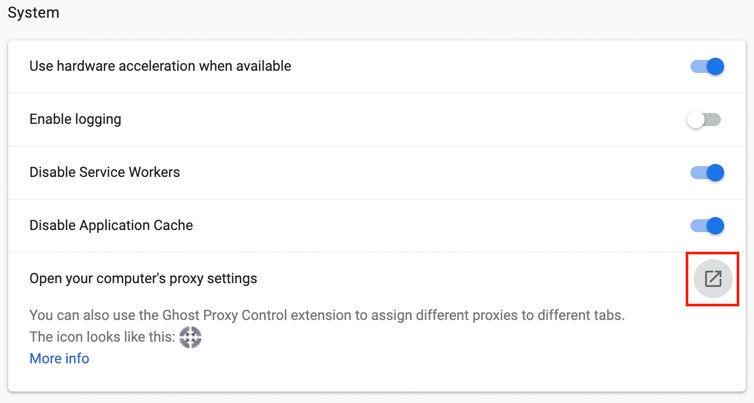Viewport: 754px width, 403px height.
Task: Enable the logging toggle switch
Action: click(704, 120)
